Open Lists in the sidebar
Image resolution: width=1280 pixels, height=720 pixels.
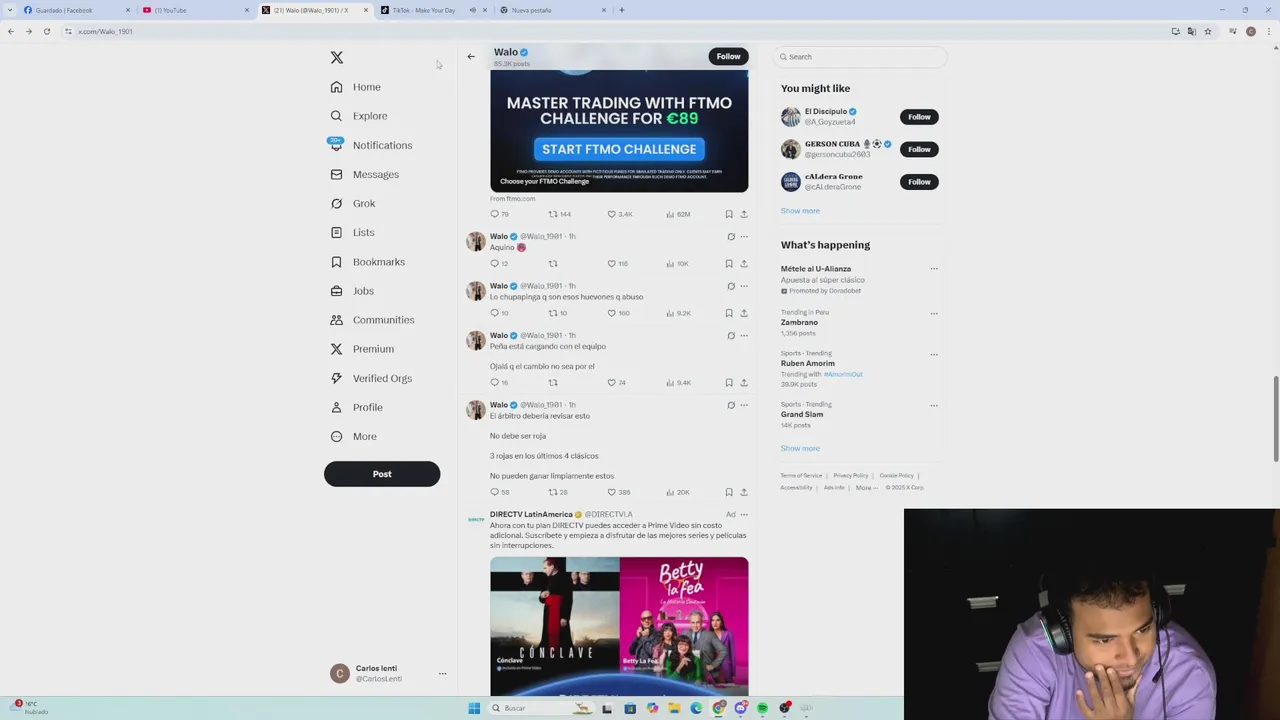[x=352, y=232]
